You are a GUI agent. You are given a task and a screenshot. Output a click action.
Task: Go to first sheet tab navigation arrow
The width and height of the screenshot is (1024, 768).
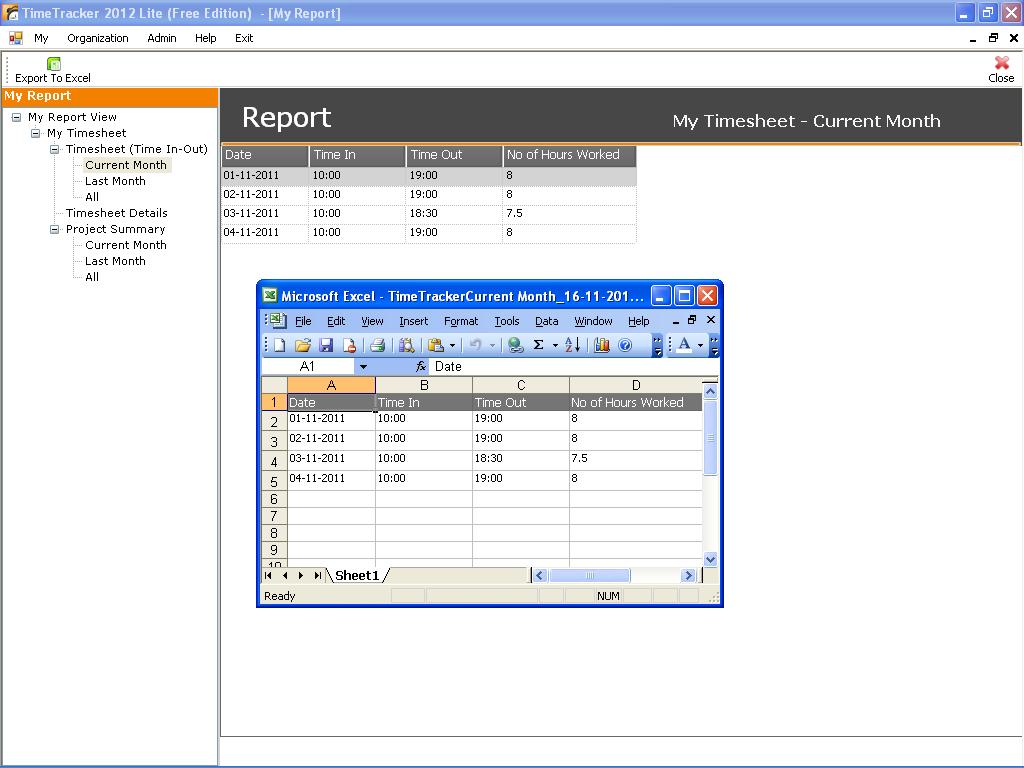coord(268,575)
